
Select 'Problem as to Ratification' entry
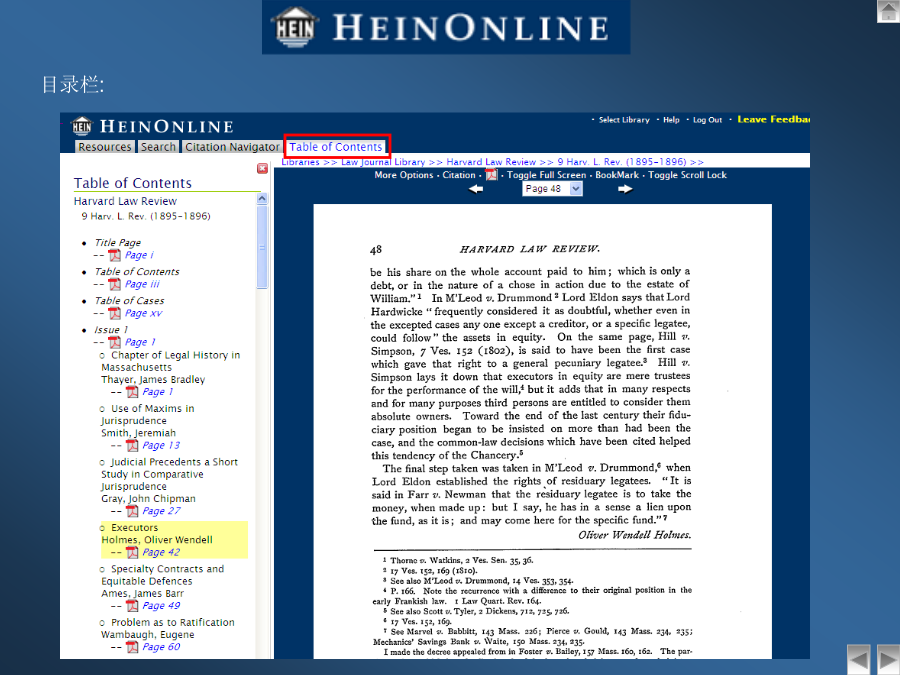(x=173, y=622)
